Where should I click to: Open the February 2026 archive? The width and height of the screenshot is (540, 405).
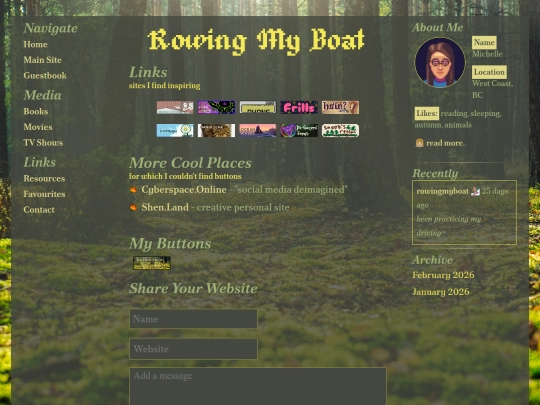point(443,275)
